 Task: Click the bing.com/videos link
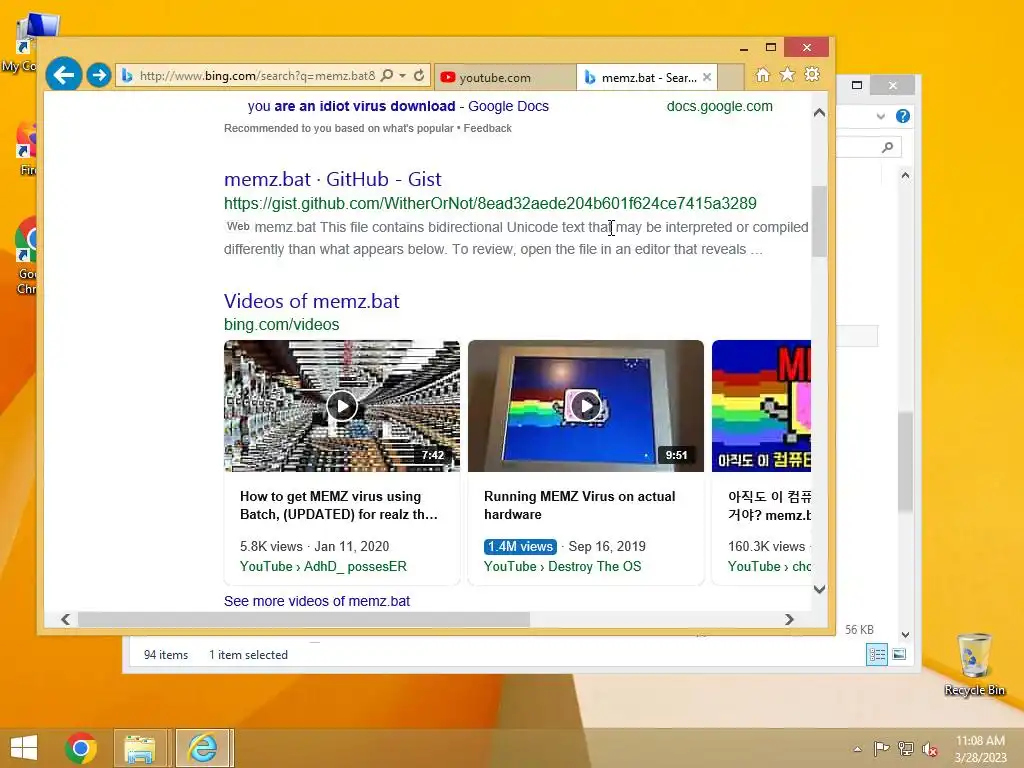[x=281, y=325]
